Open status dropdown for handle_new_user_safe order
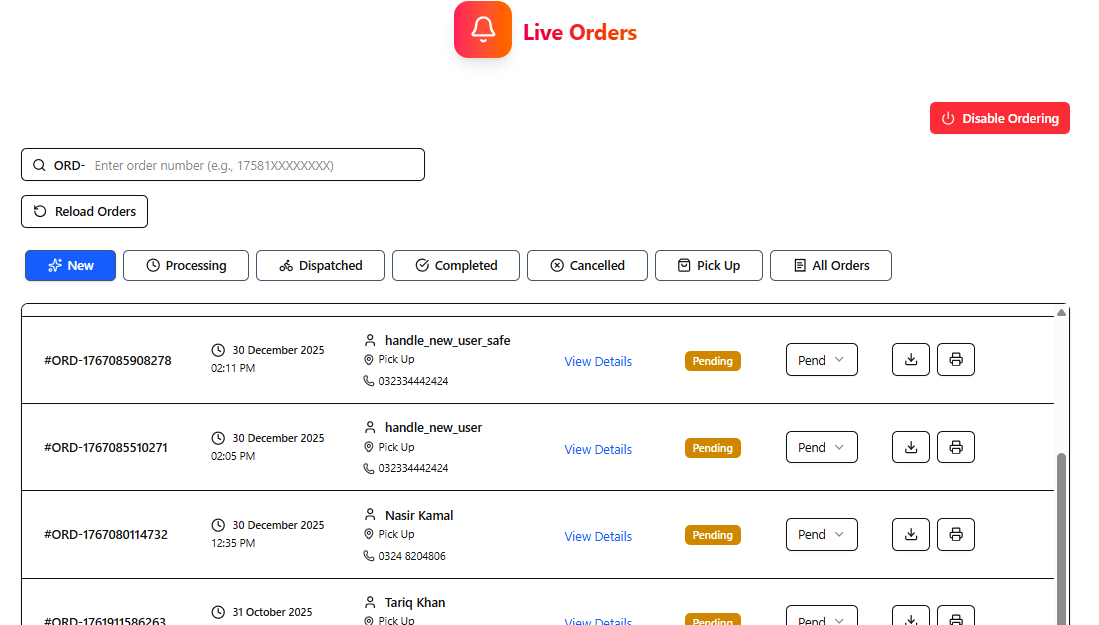The image size is (1099, 625). pyautogui.click(x=821, y=359)
